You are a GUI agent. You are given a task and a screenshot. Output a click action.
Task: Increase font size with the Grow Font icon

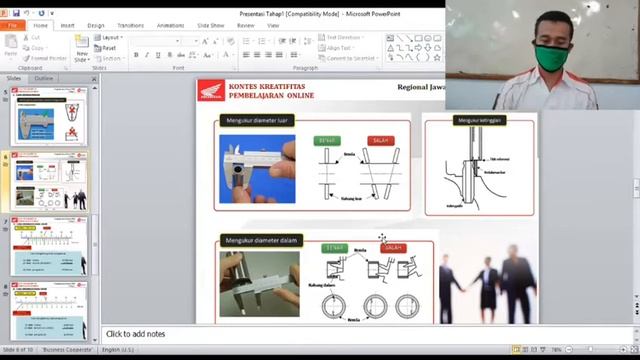pyautogui.click(x=205, y=41)
